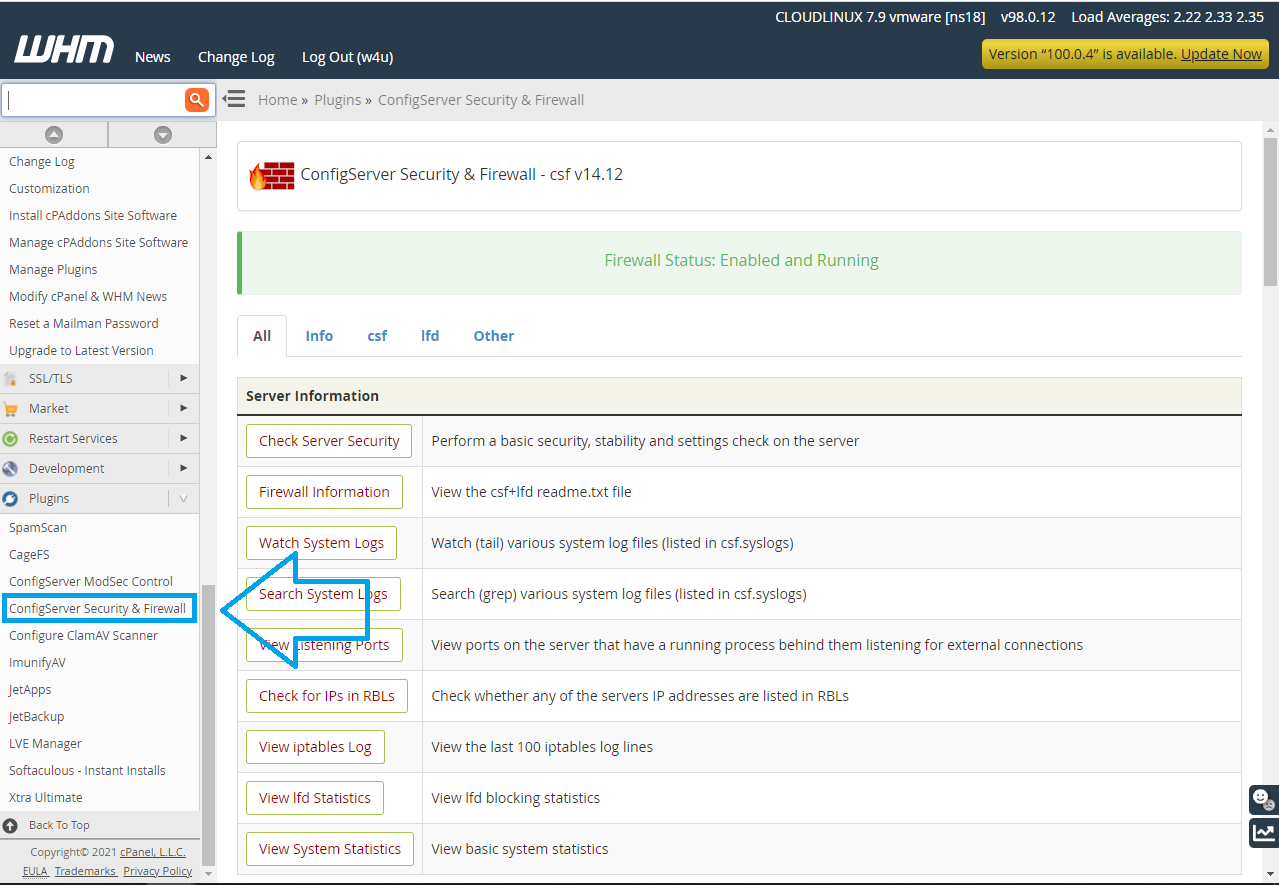Open the statistics chart icon
Image resolution: width=1279 pixels, height=885 pixels.
pyautogui.click(x=1264, y=832)
